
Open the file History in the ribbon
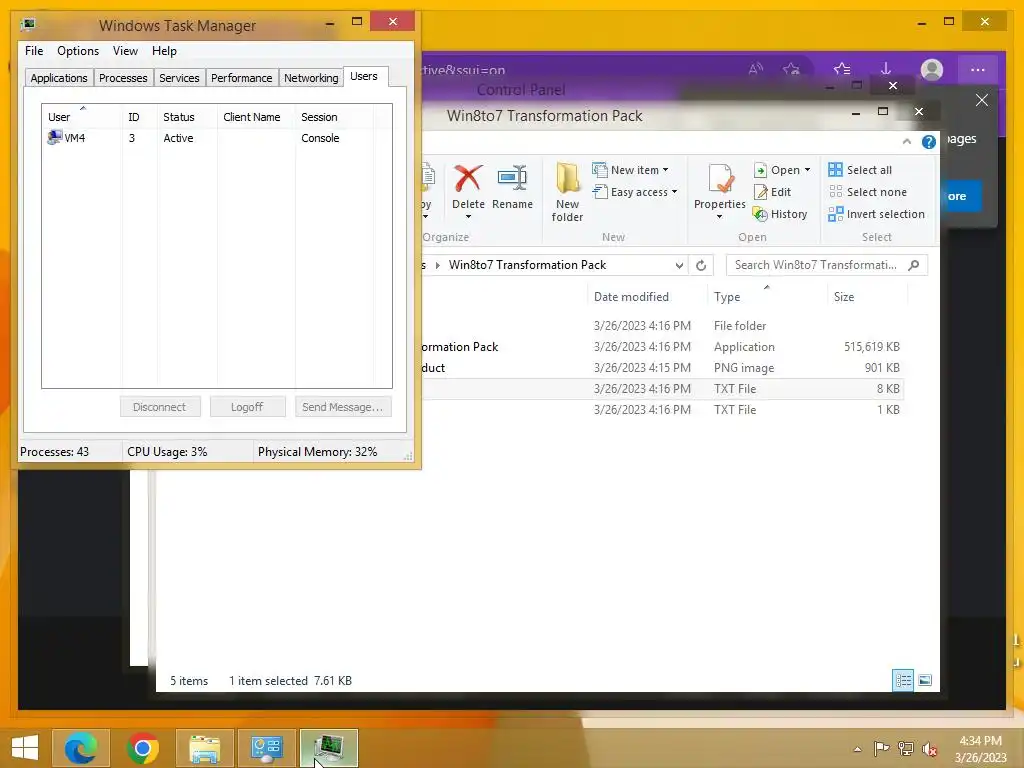pyautogui.click(x=780, y=214)
